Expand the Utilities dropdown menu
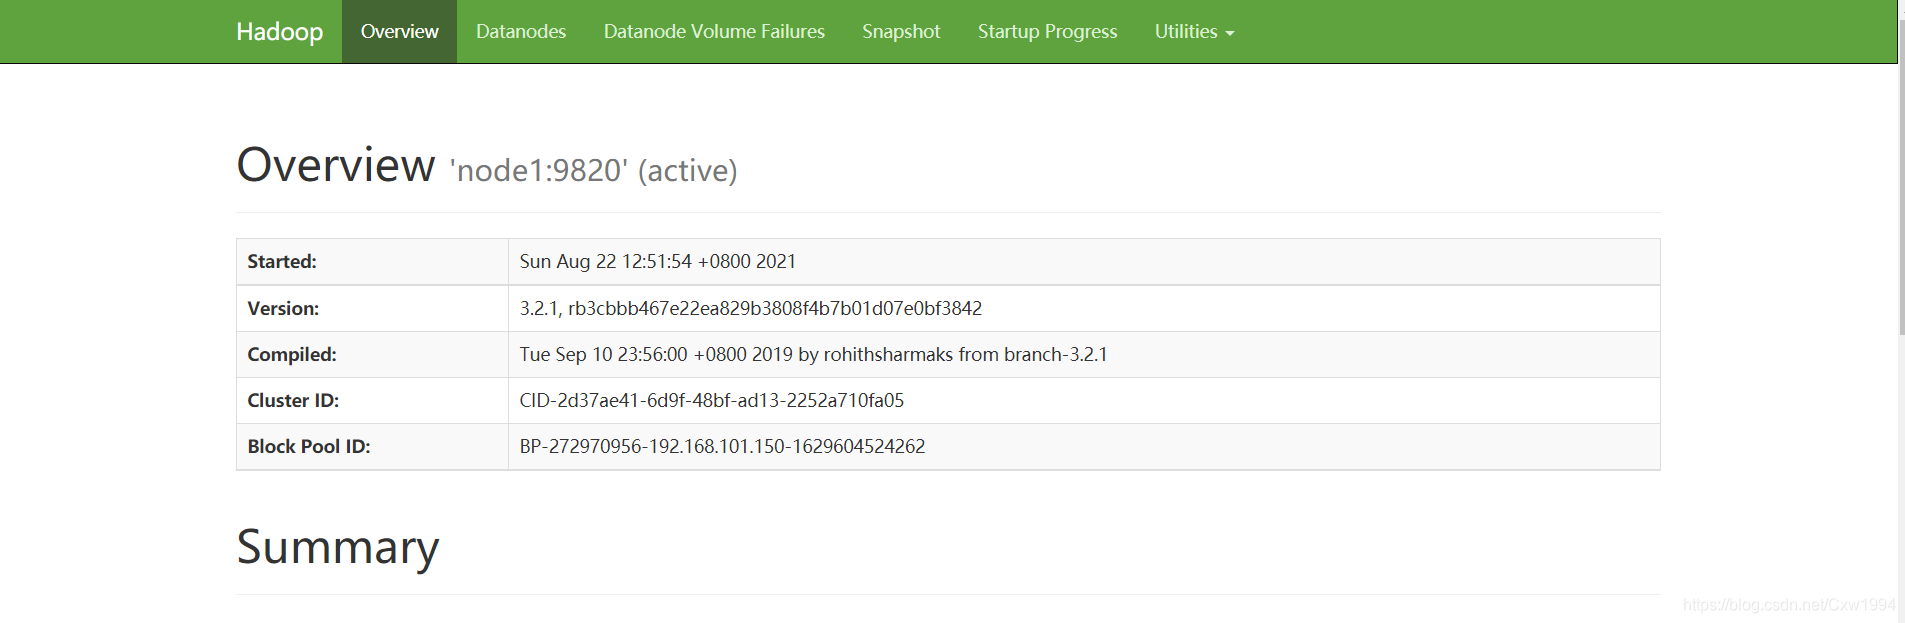The width and height of the screenshot is (1905, 623). (x=1194, y=32)
